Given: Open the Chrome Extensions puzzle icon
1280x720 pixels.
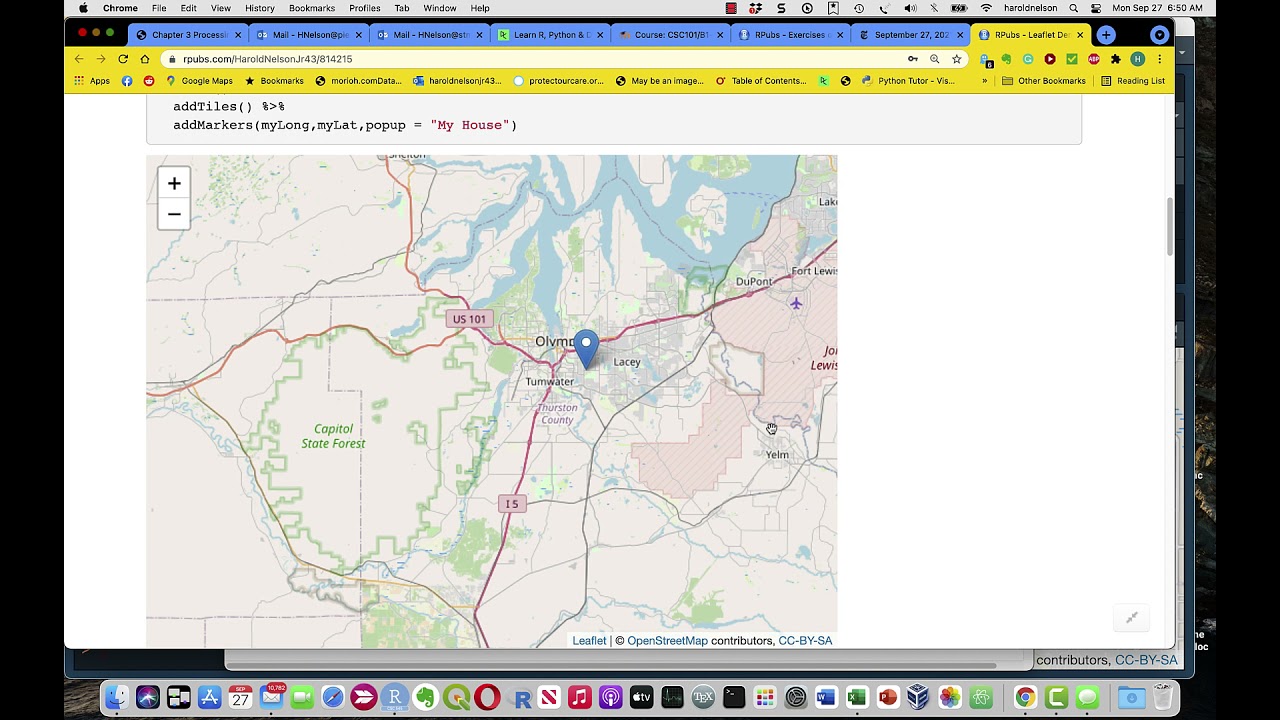Looking at the screenshot, I should pos(1115,59).
